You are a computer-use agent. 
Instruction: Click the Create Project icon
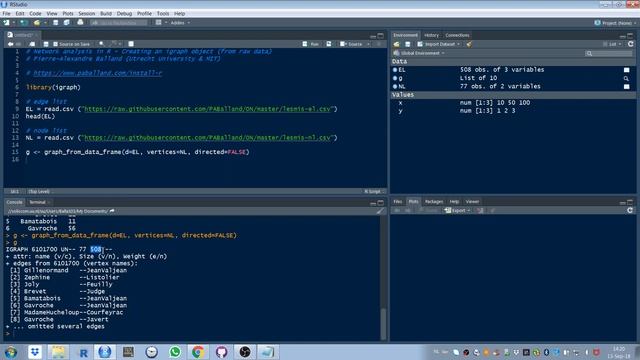(x=24, y=23)
